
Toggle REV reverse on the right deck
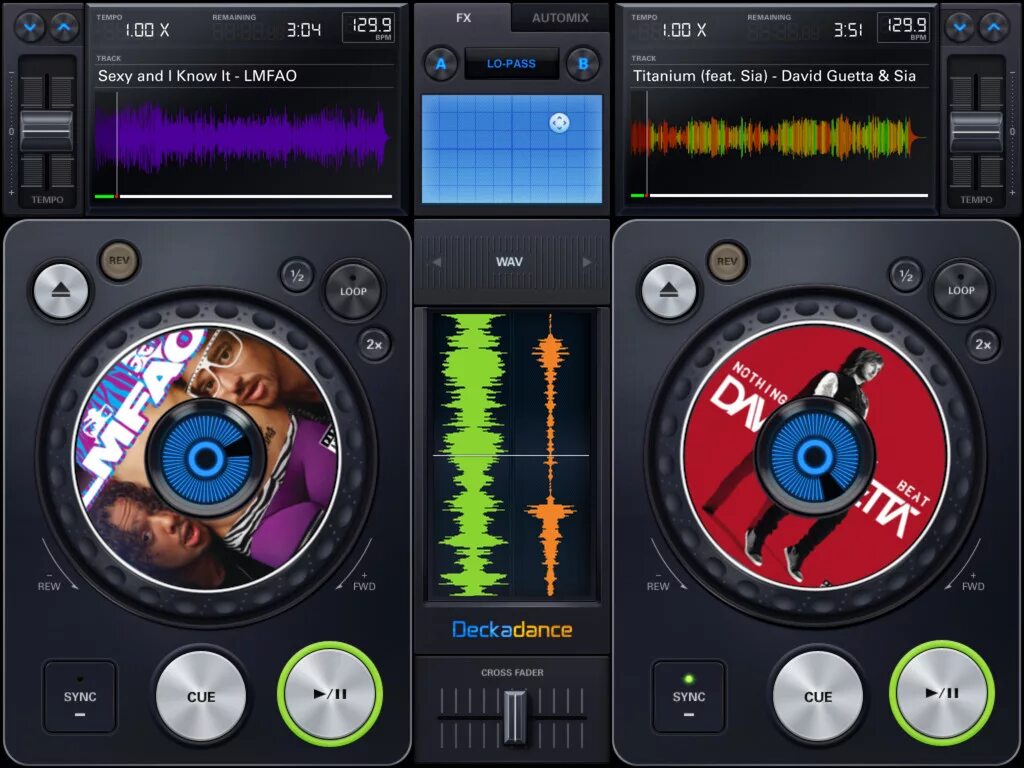[x=727, y=261]
